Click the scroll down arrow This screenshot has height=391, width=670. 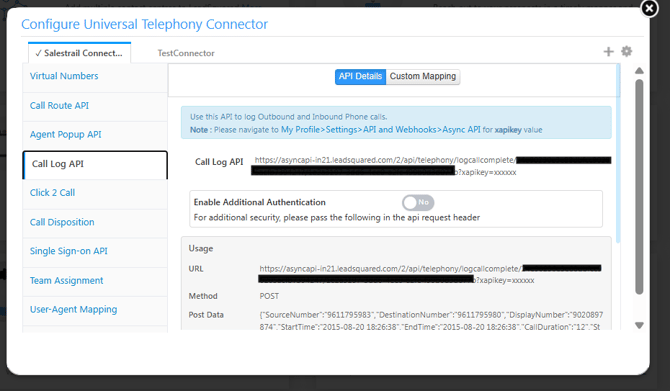[x=639, y=326]
